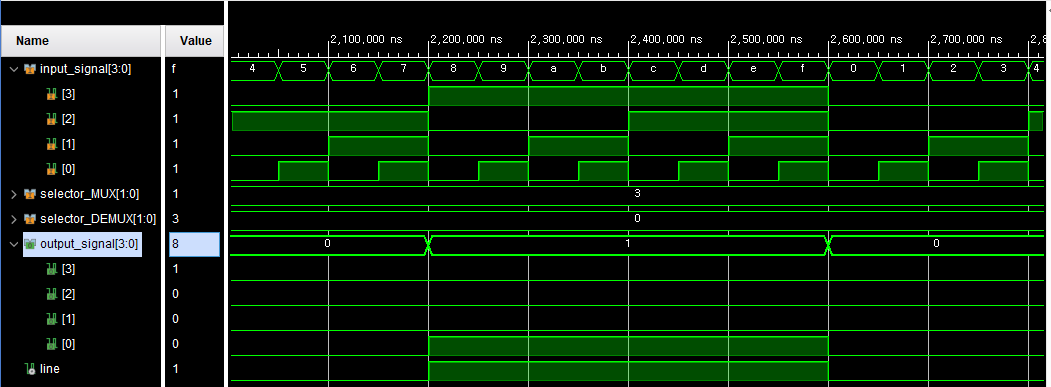1051x387 pixels.
Task: Click the [0] bit icon under input_signal
Action: click(x=51, y=169)
